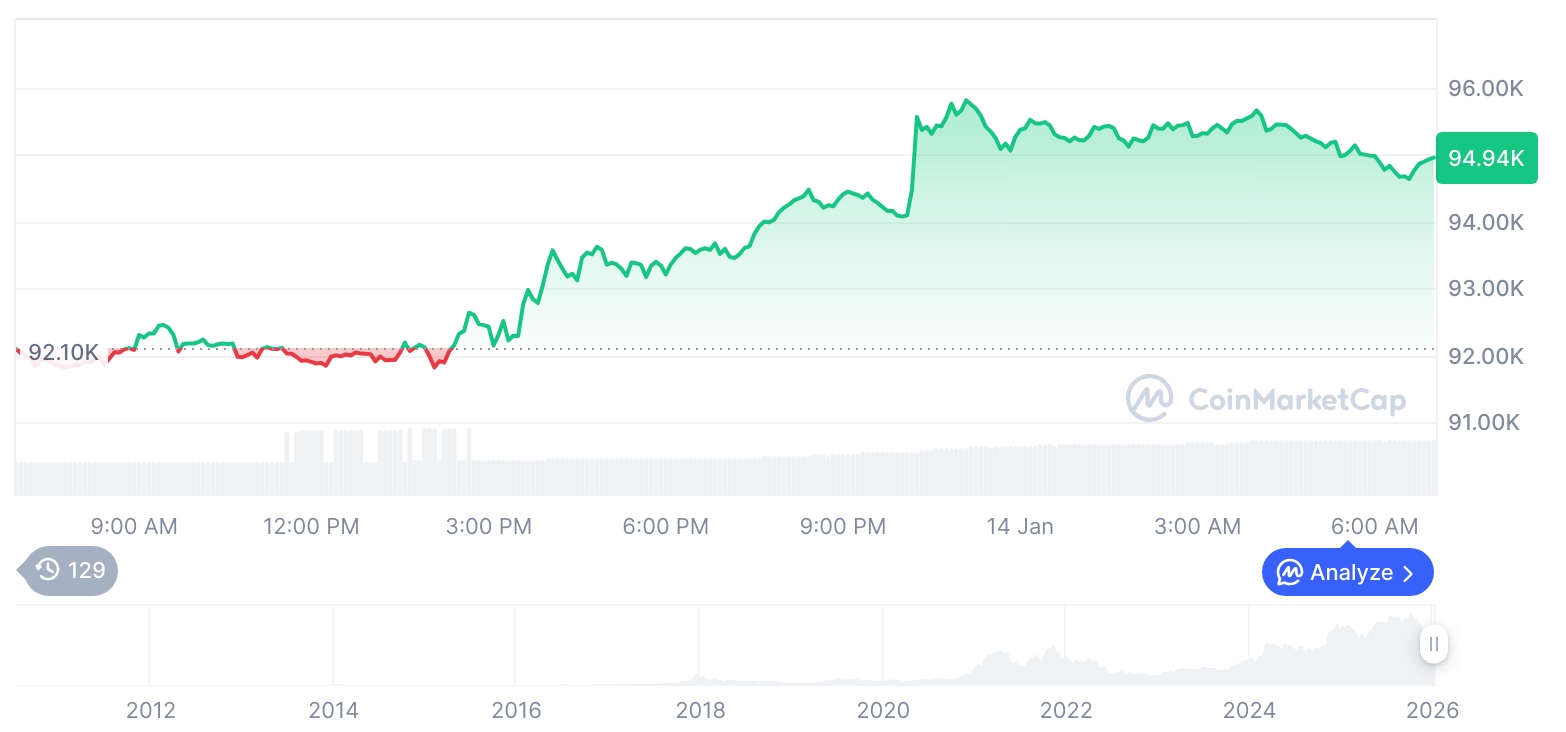Pick 2022 on the overview timeline
The width and height of the screenshot is (1566, 732).
[1066, 710]
